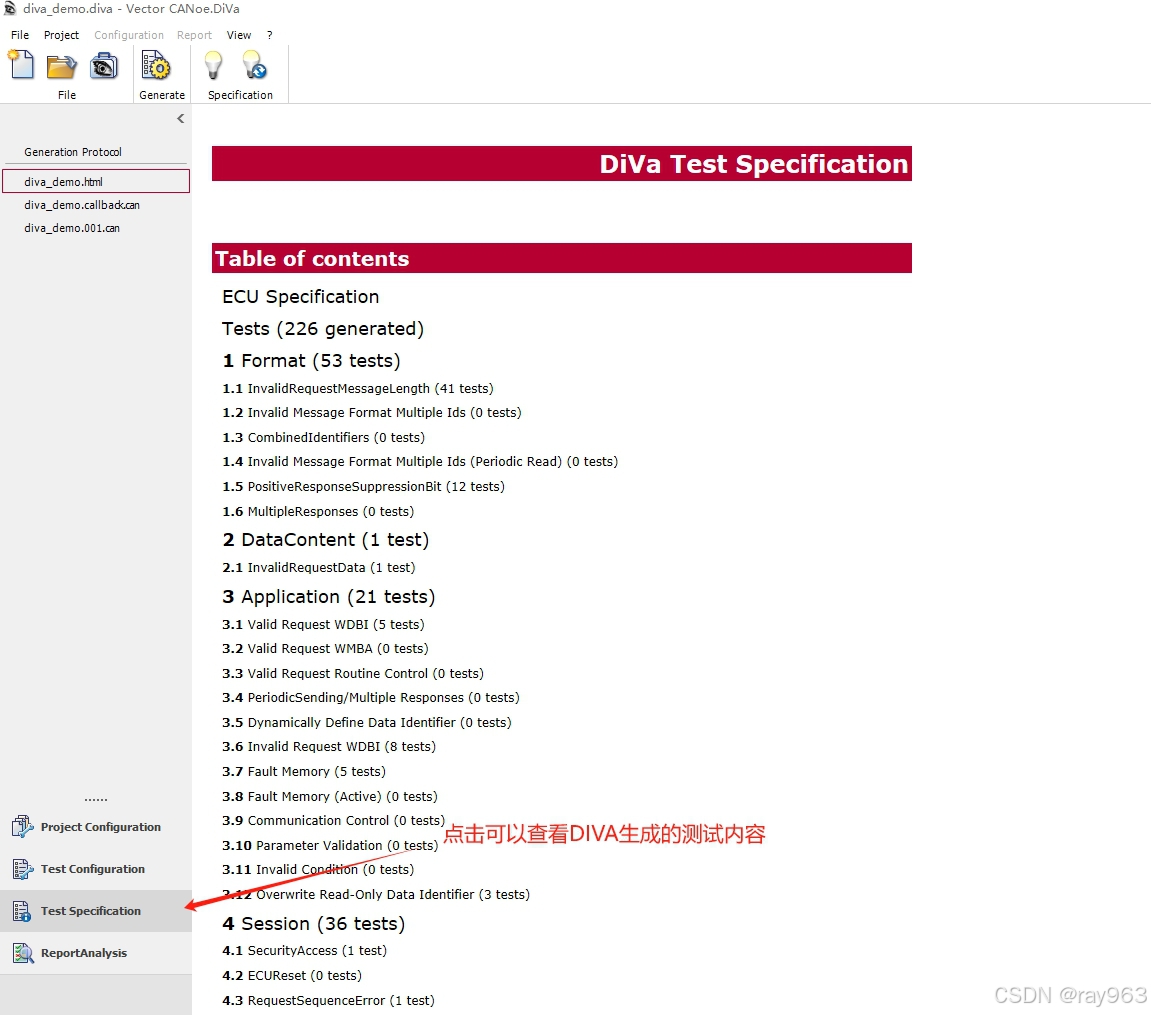Click the Test Configuration sidebar icon
The width and height of the screenshot is (1151, 1015).
click(22, 869)
